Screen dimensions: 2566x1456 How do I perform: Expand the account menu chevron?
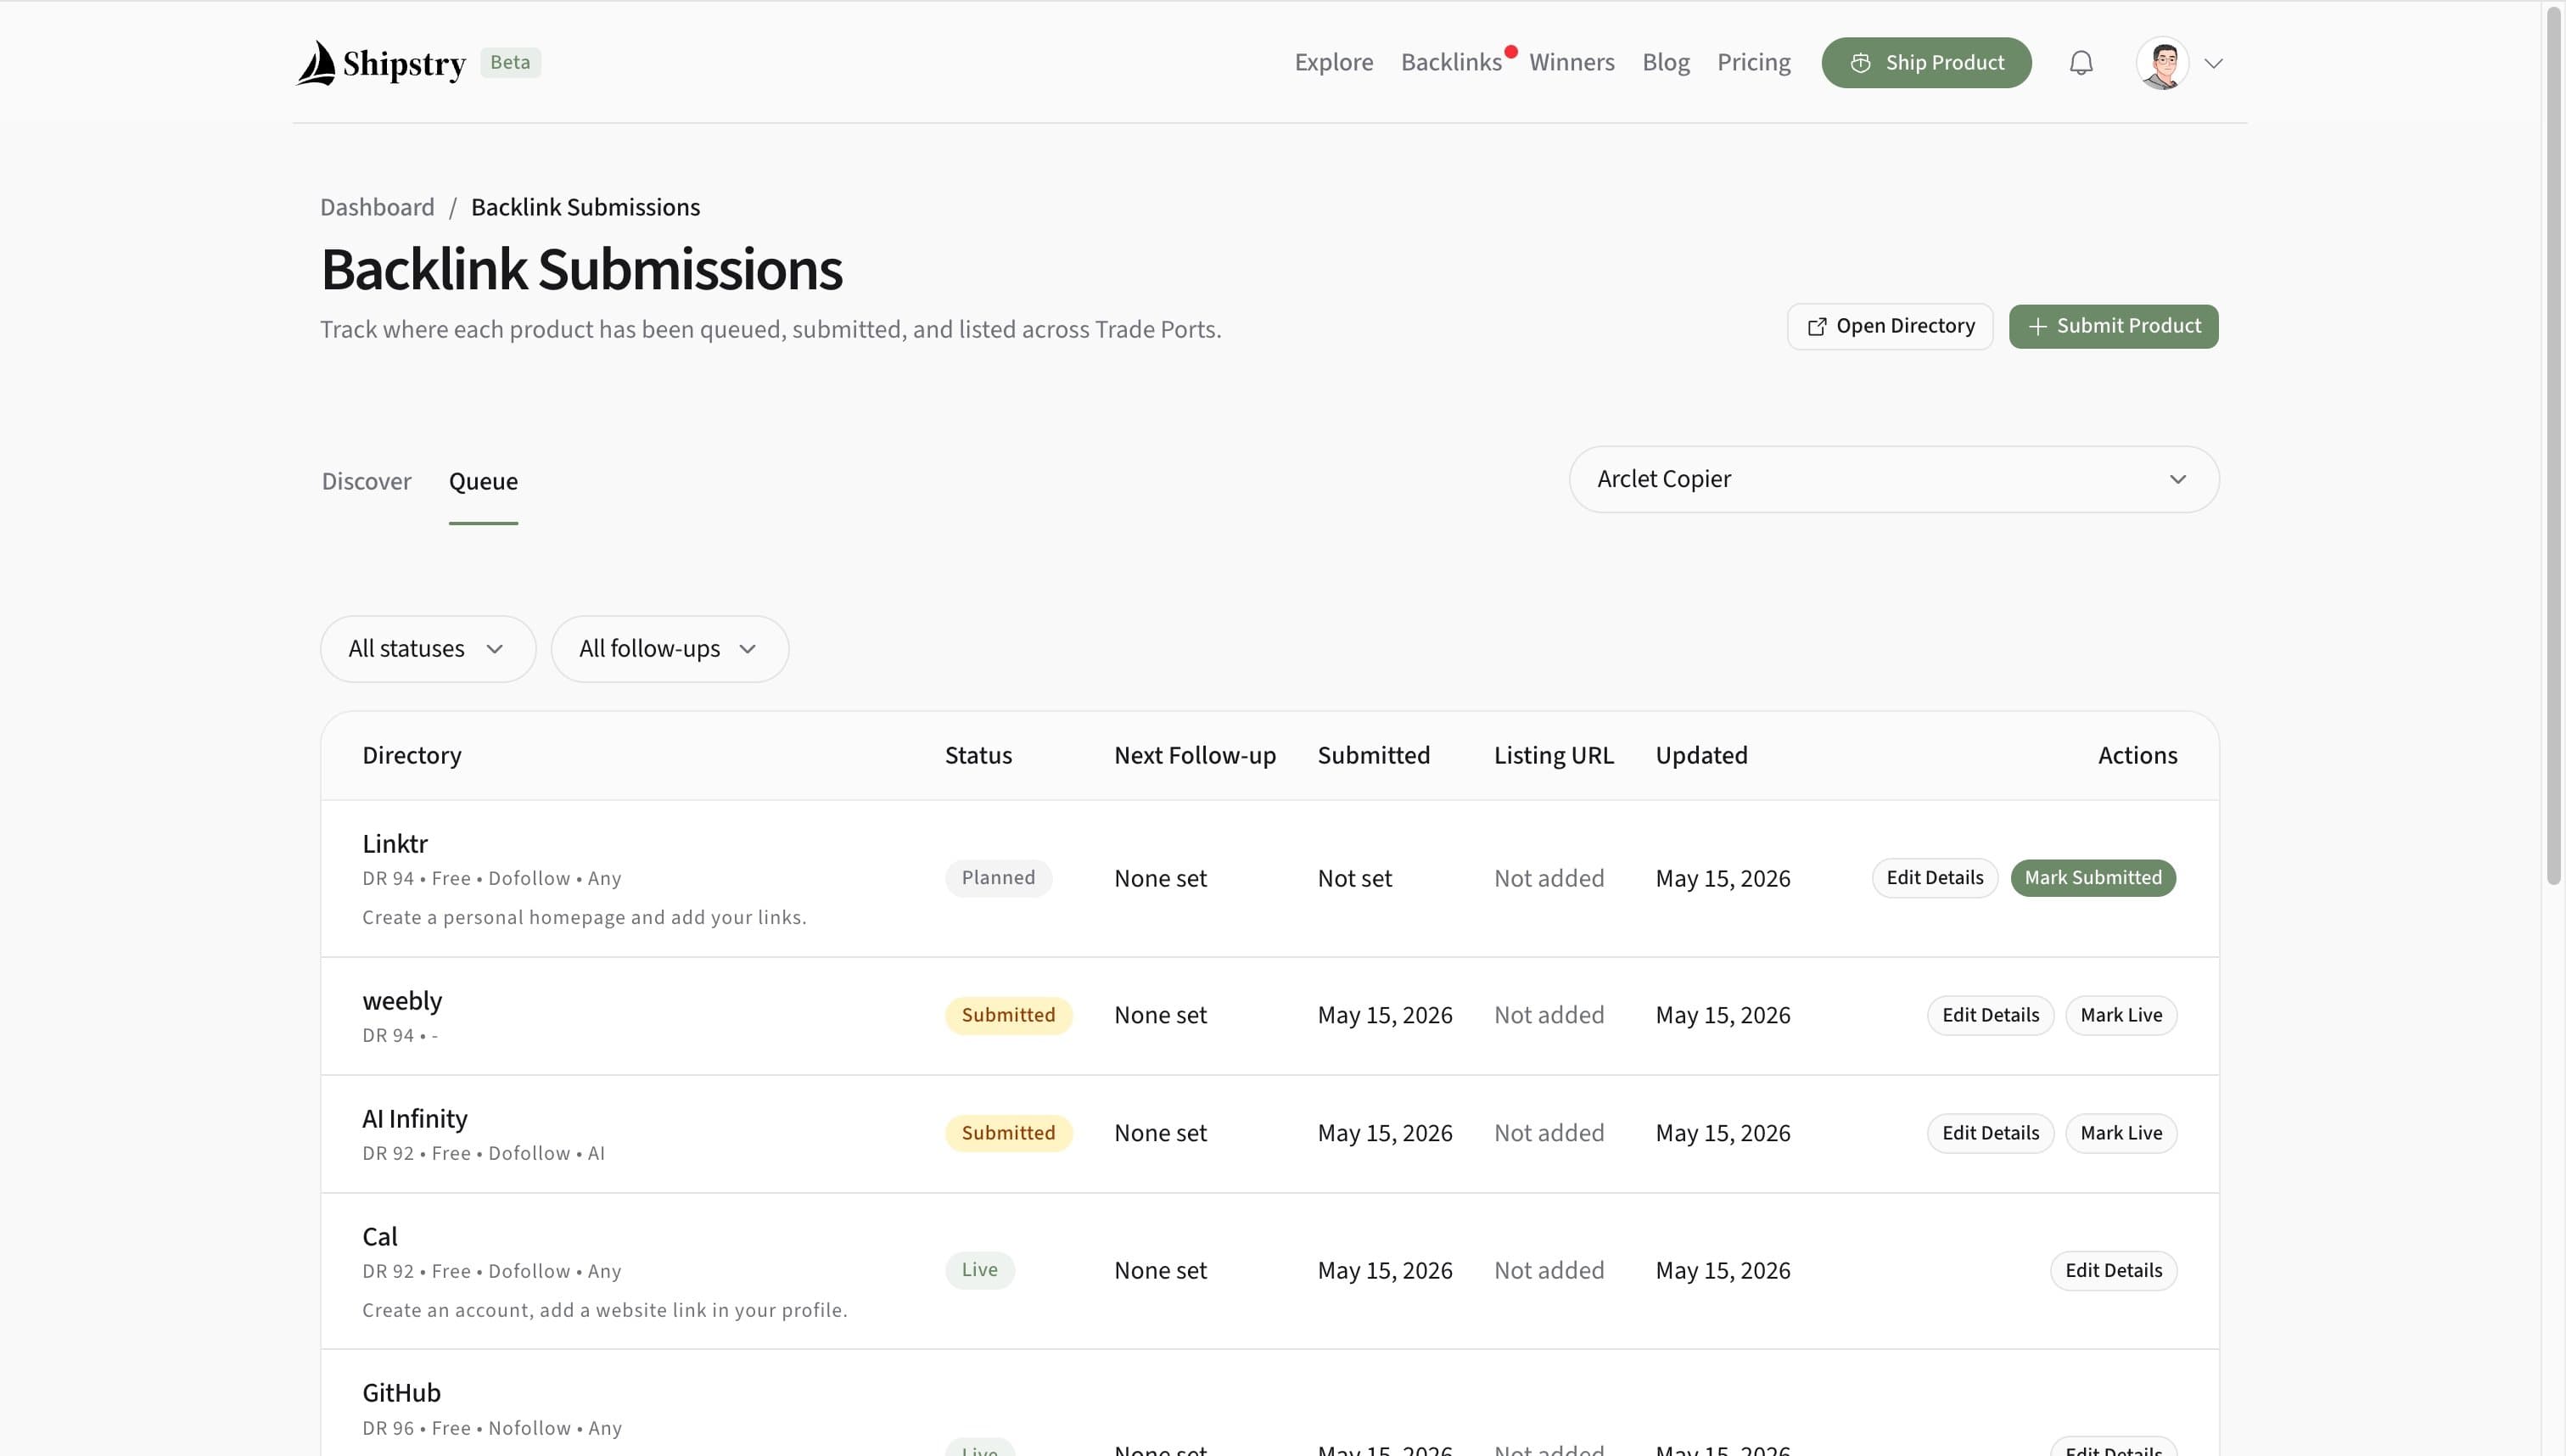[x=2213, y=63]
